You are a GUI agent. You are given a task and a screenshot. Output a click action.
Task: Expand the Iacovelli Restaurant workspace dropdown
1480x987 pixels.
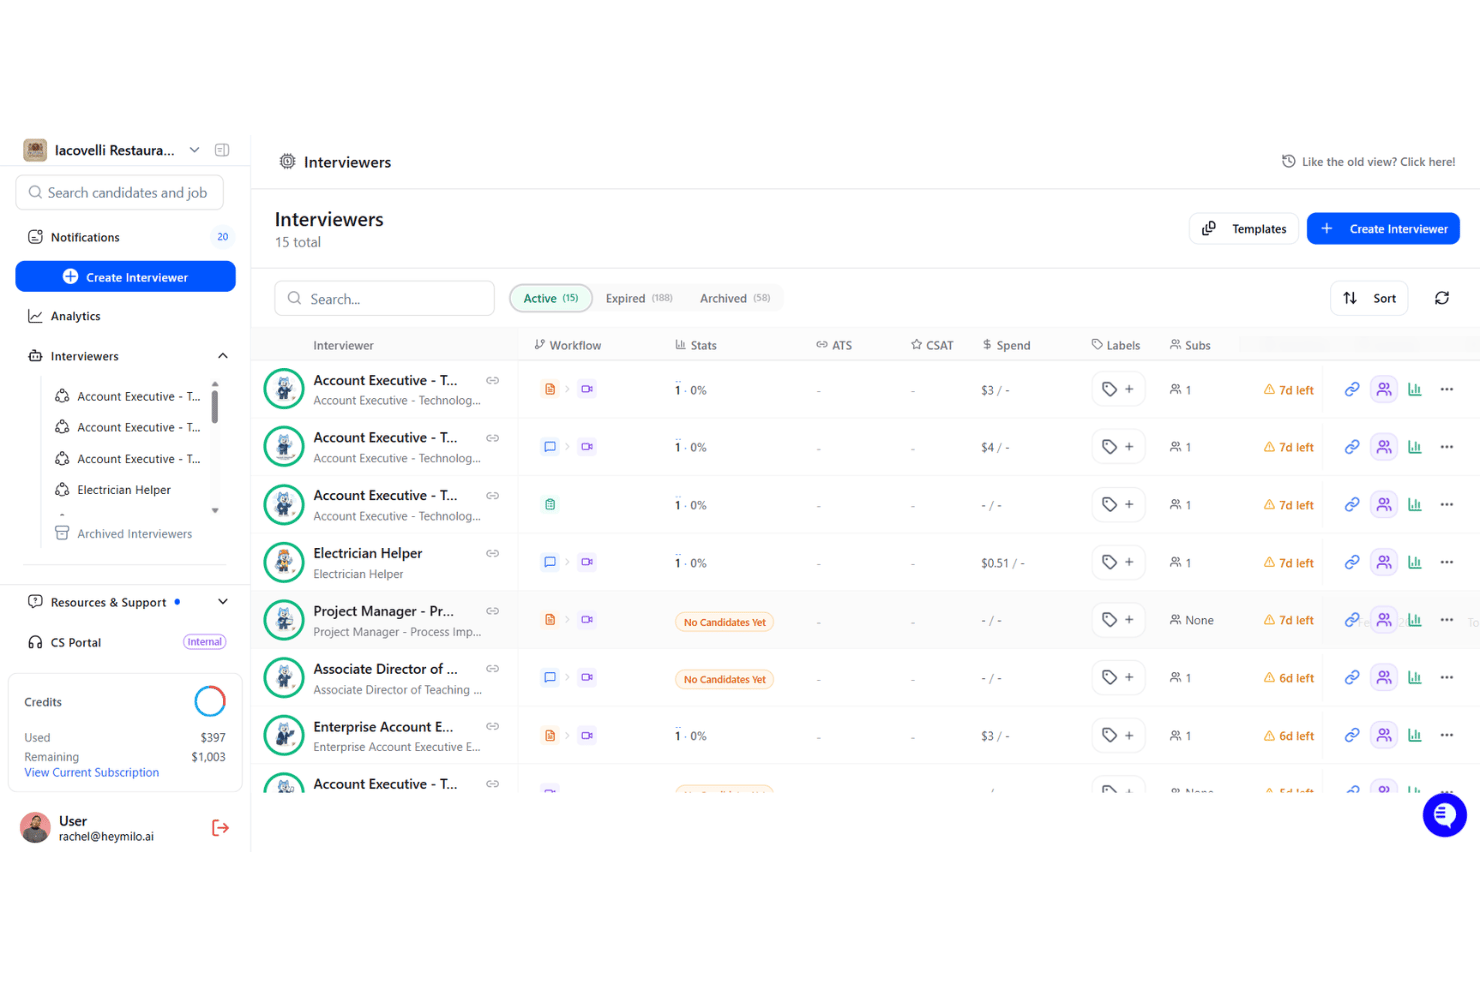click(x=194, y=150)
